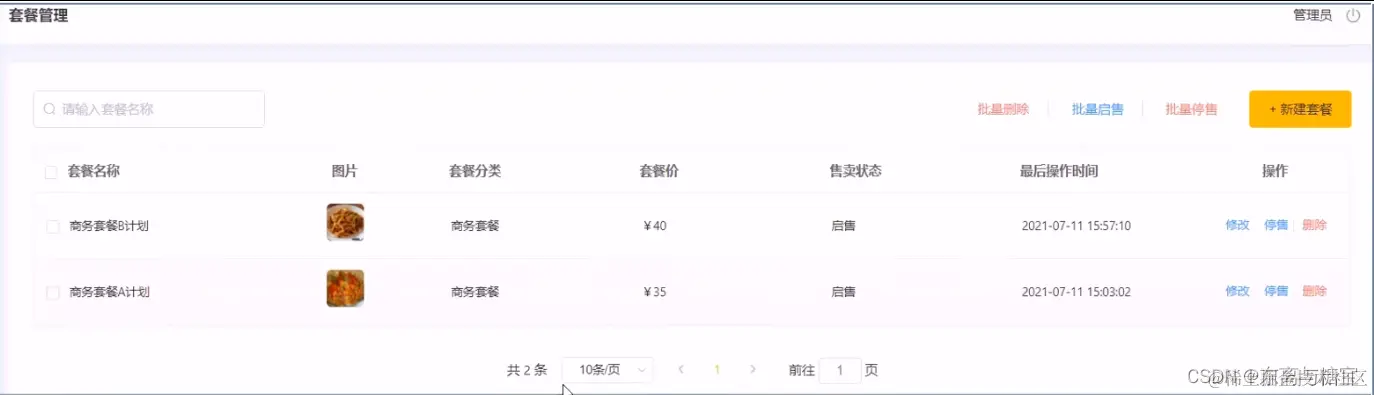
Task: Open the 10条/页 page size dropdown
Action: [608, 370]
